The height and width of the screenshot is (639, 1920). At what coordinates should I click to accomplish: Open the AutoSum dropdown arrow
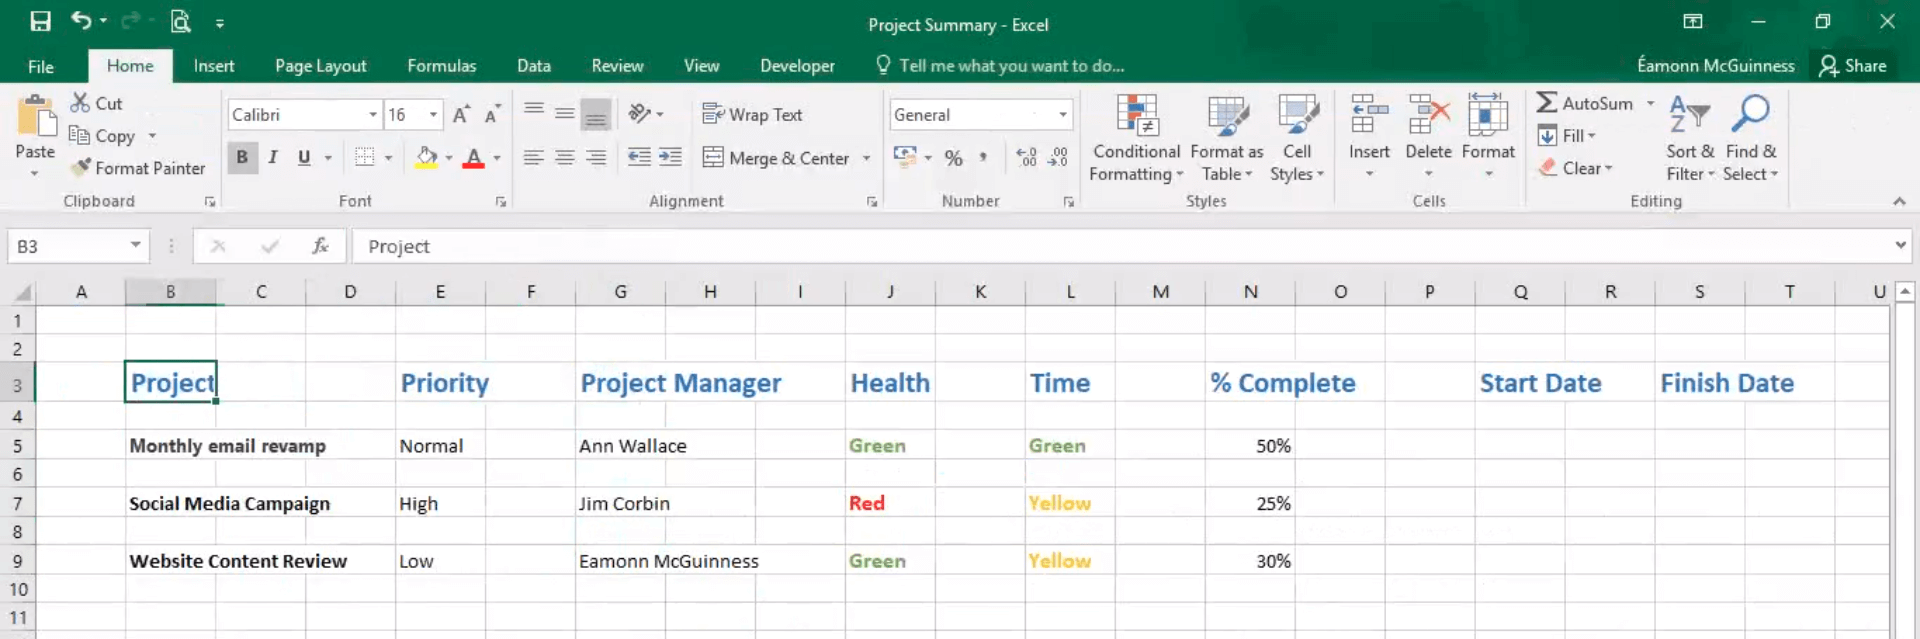1651,103
